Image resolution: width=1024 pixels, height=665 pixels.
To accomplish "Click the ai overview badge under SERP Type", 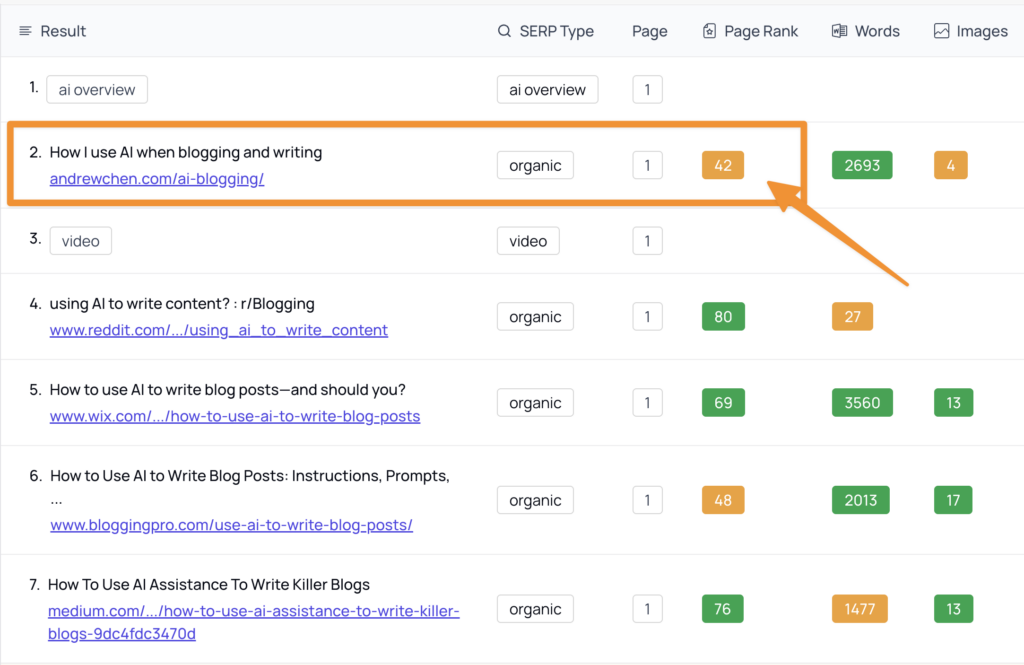I will (x=547, y=90).
